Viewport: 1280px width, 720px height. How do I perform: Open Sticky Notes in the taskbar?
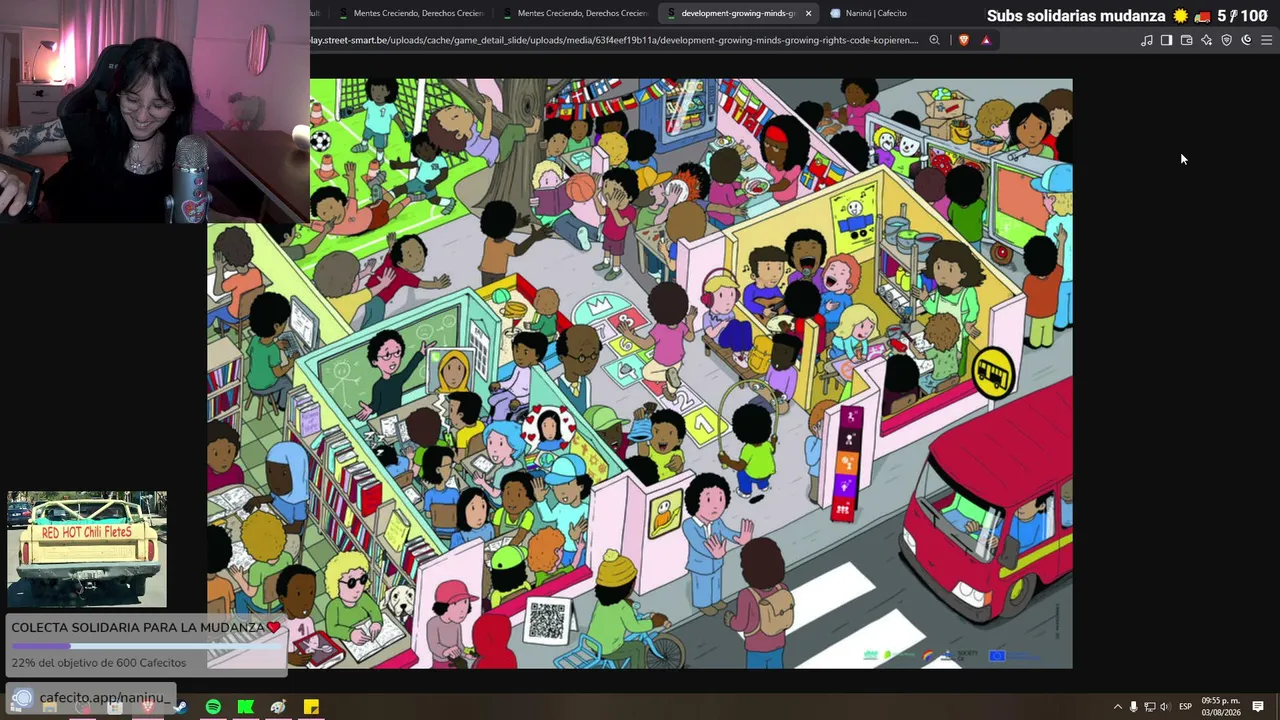[x=311, y=707]
